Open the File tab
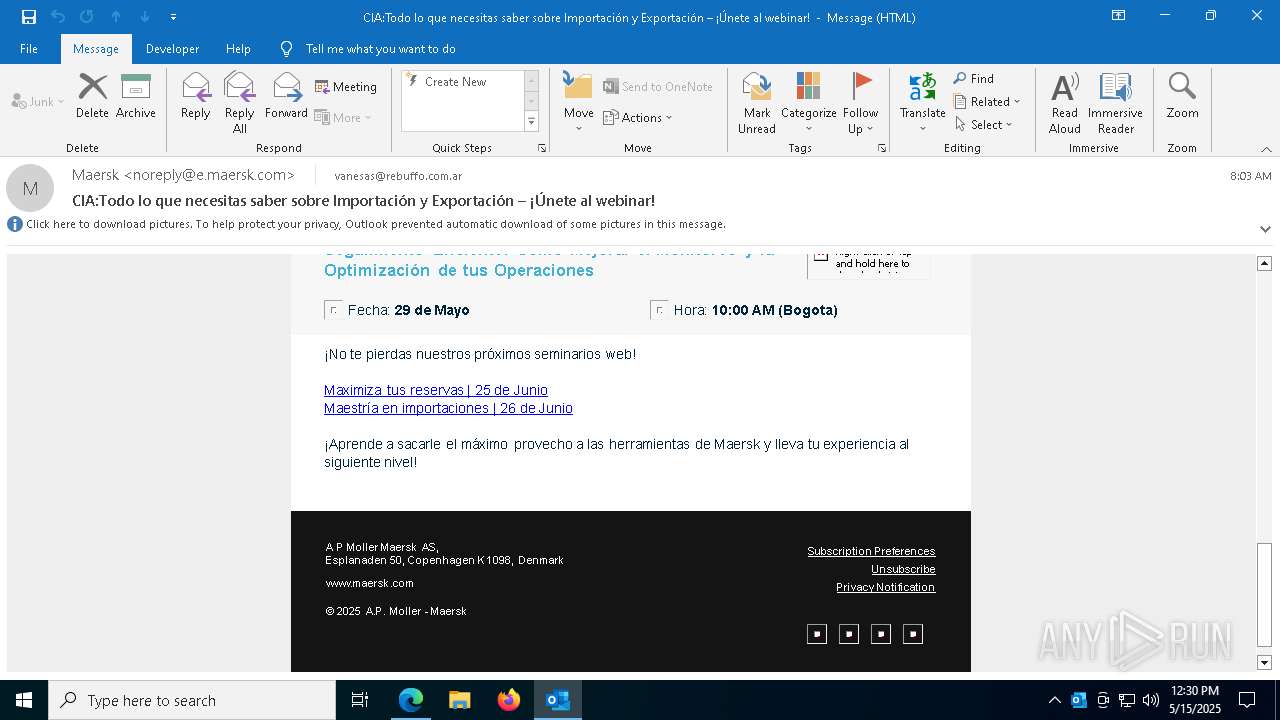The height and width of the screenshot is (720, 1280). pos(29,49)
